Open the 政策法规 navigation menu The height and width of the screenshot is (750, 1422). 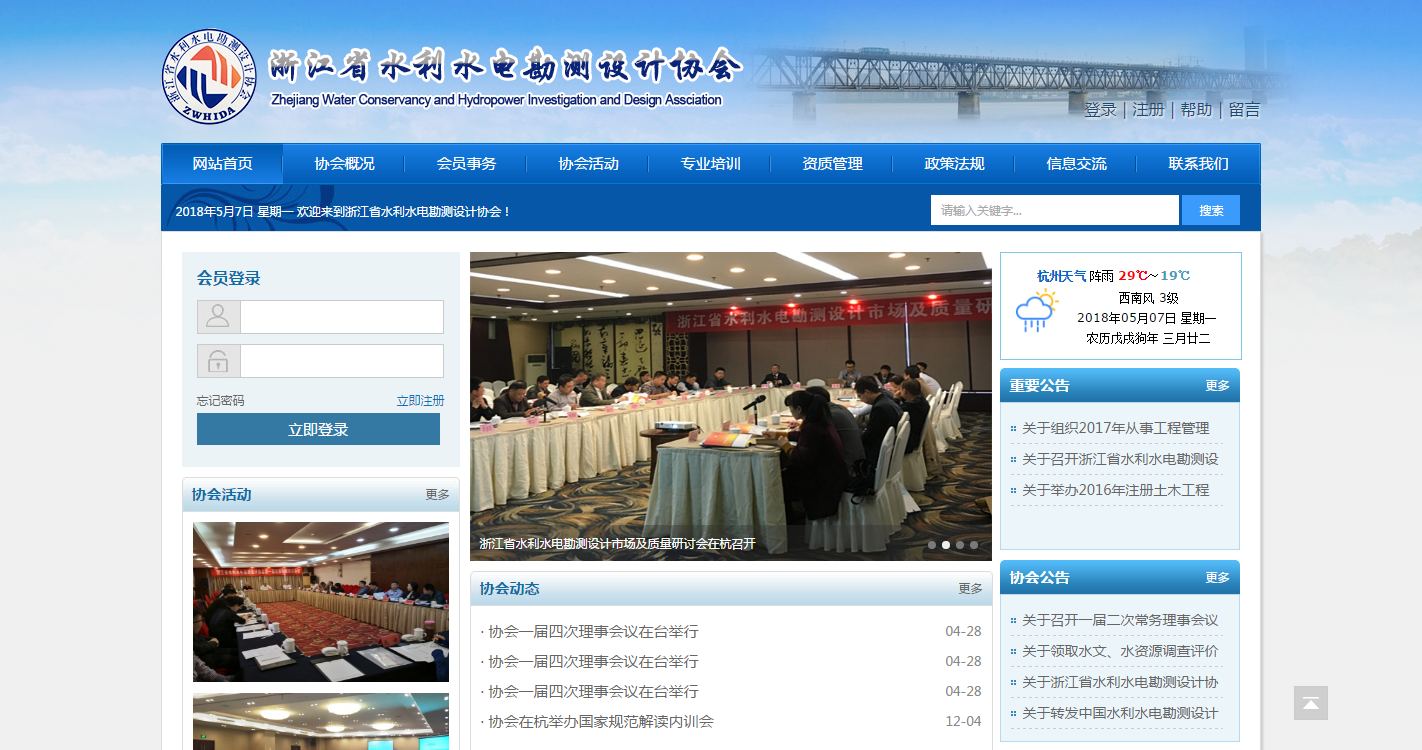pos(954,164)
